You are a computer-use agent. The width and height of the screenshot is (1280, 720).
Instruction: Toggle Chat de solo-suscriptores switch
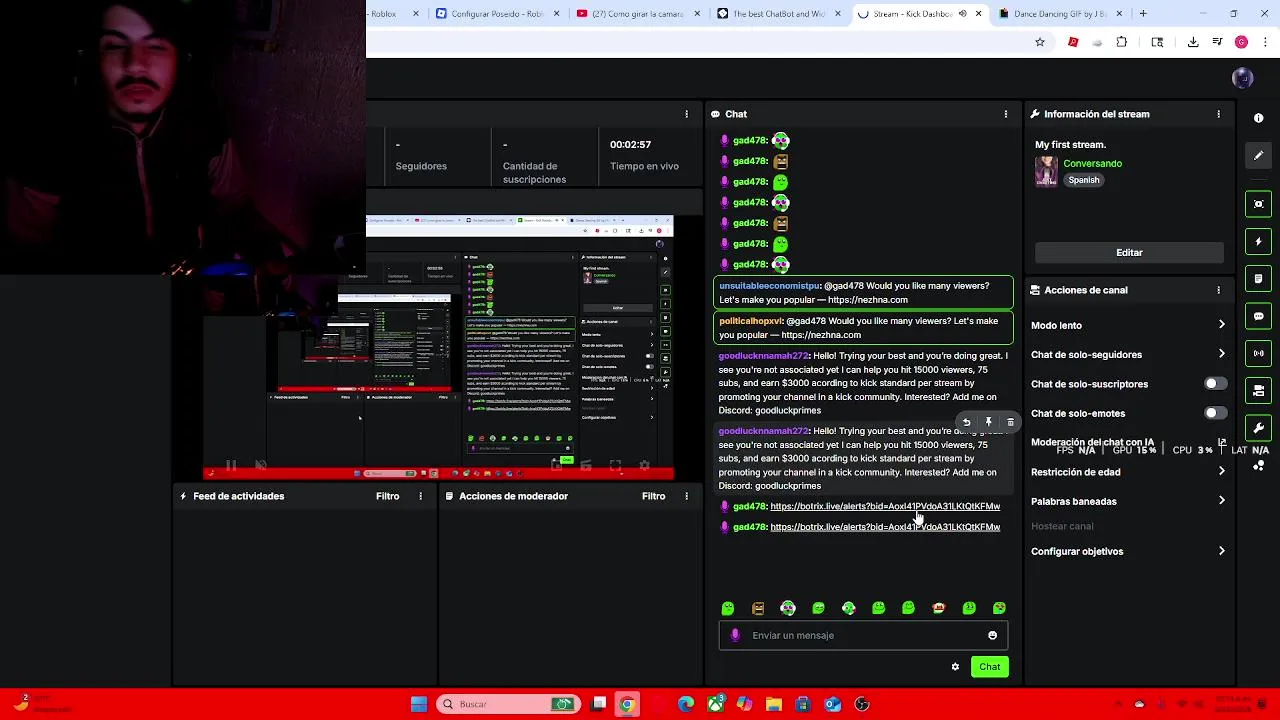[1214, 384]
